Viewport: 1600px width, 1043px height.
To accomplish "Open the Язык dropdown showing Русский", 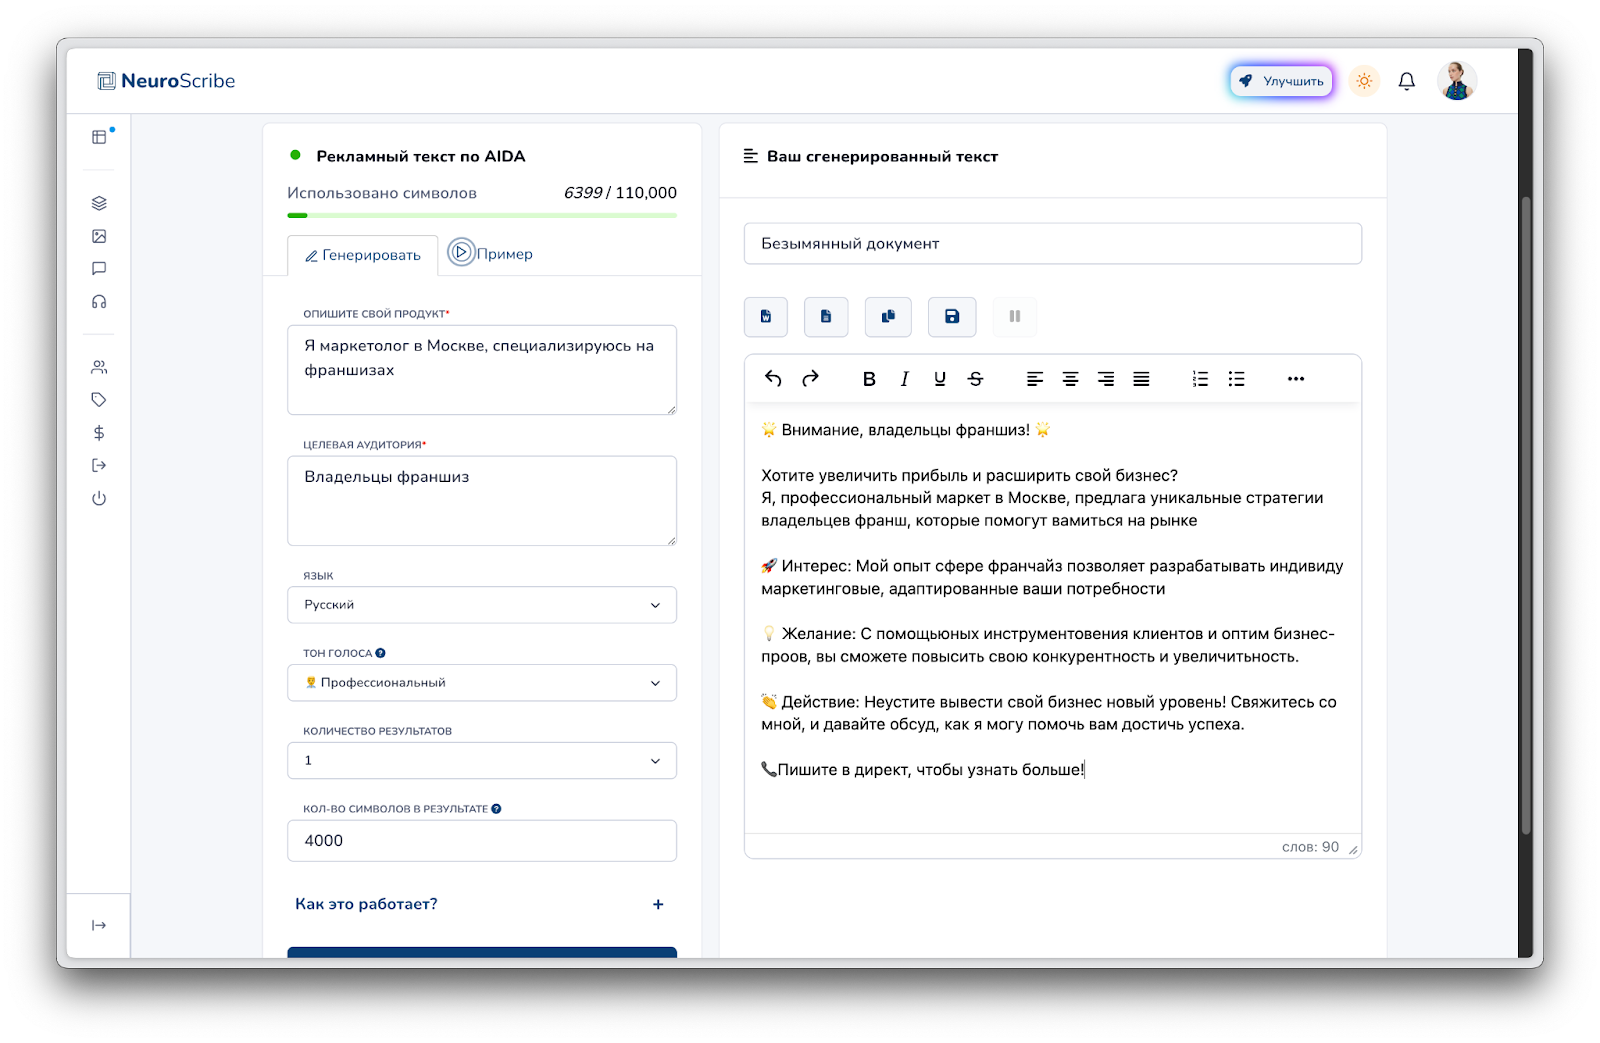I will coord(482,605).
